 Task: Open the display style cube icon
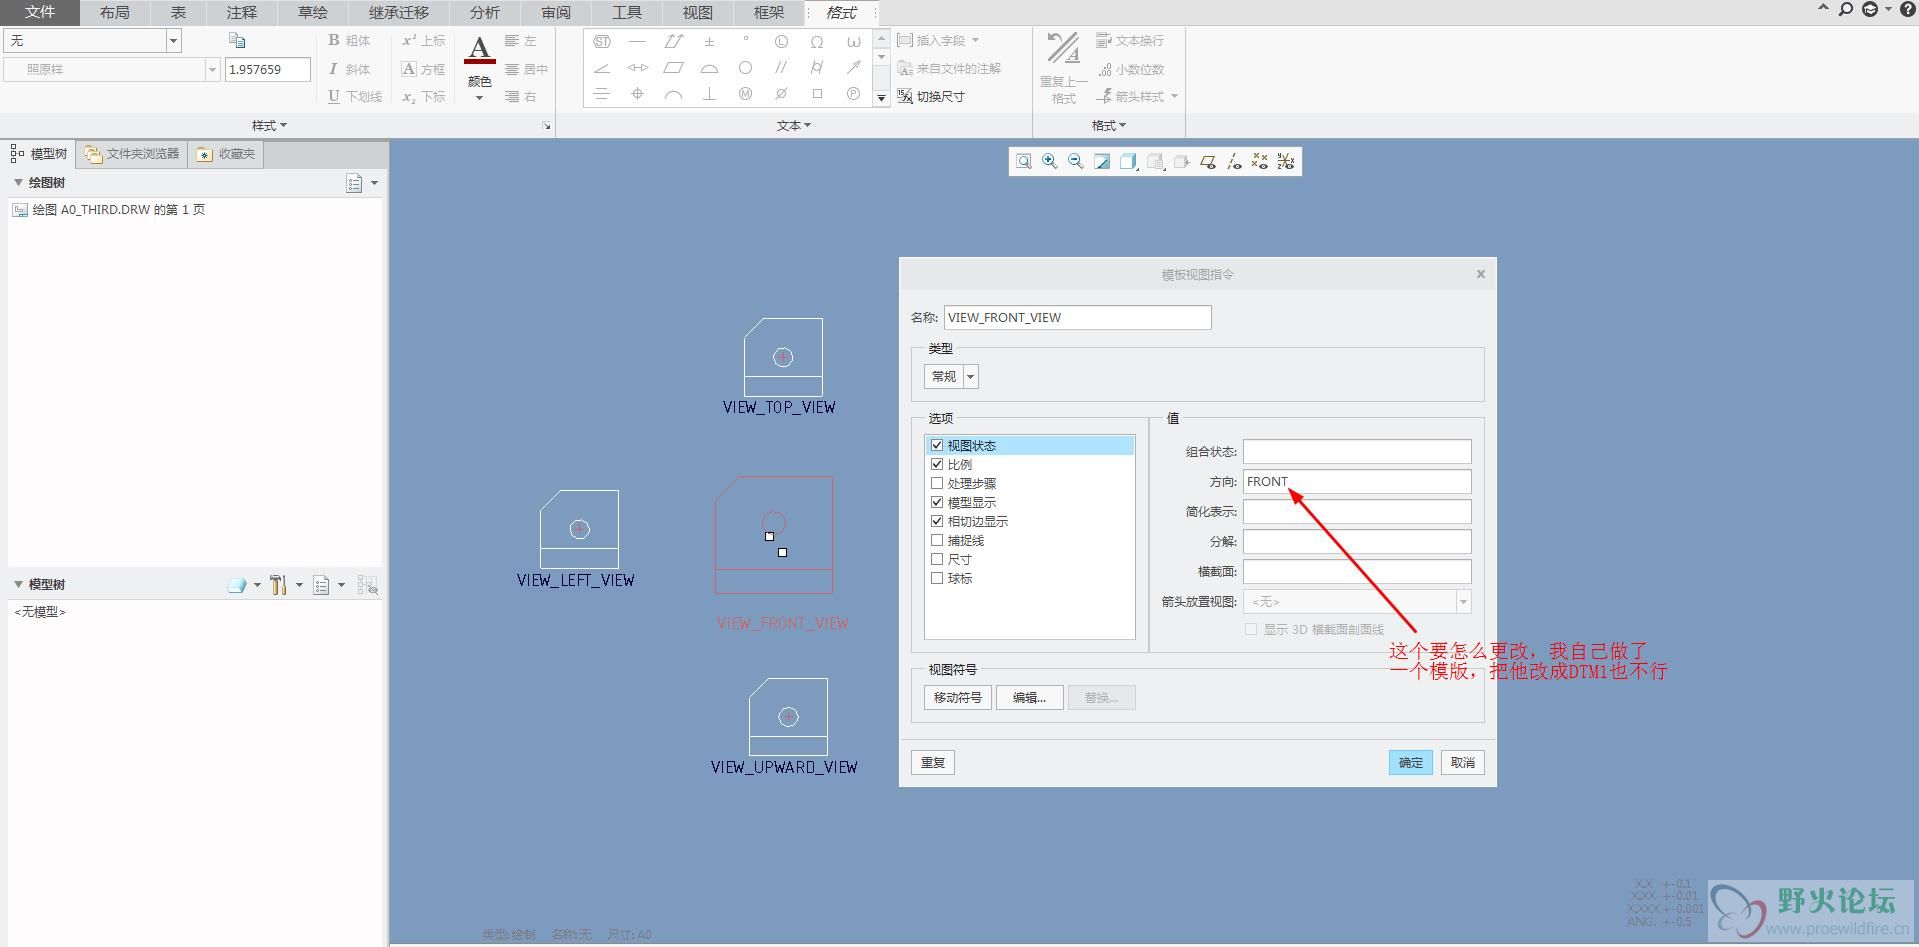coord(1129,161)
